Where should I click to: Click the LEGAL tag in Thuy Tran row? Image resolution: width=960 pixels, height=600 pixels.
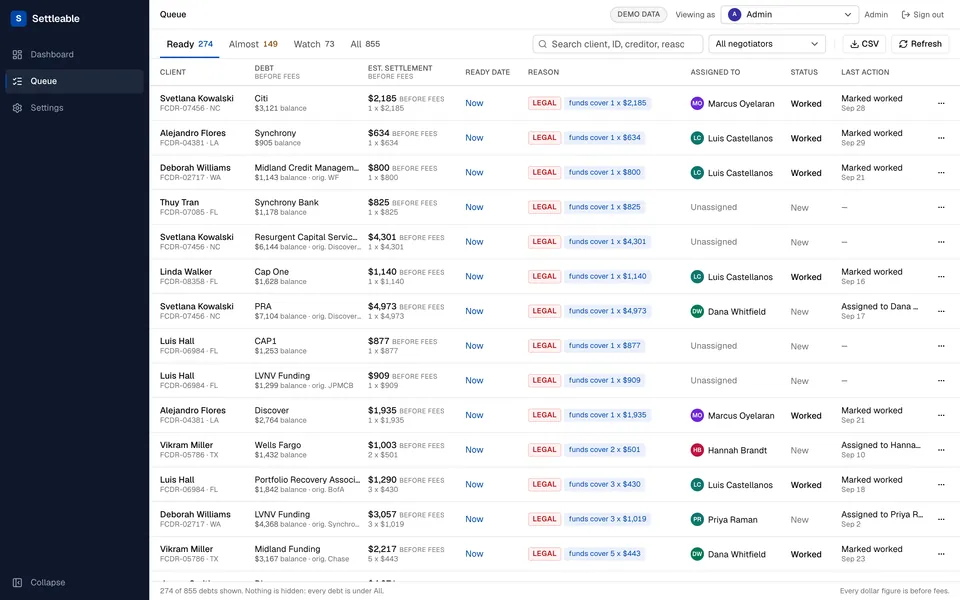pyautogui.click(x=544, y=207)
